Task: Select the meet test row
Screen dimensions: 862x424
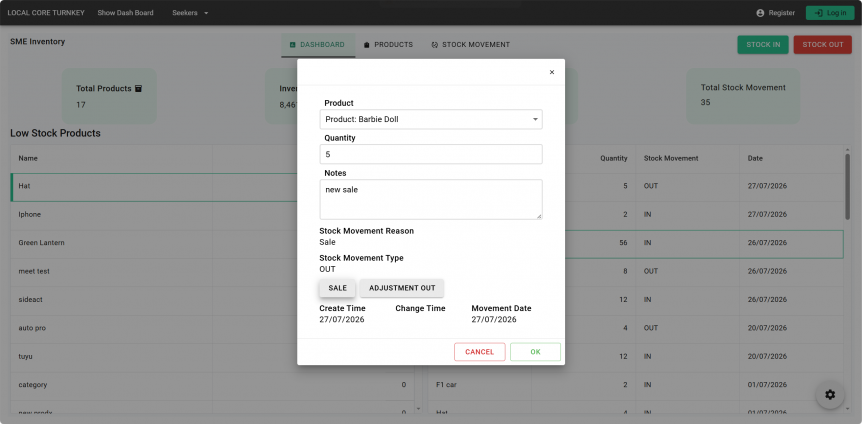Action: tap(213, 271)
